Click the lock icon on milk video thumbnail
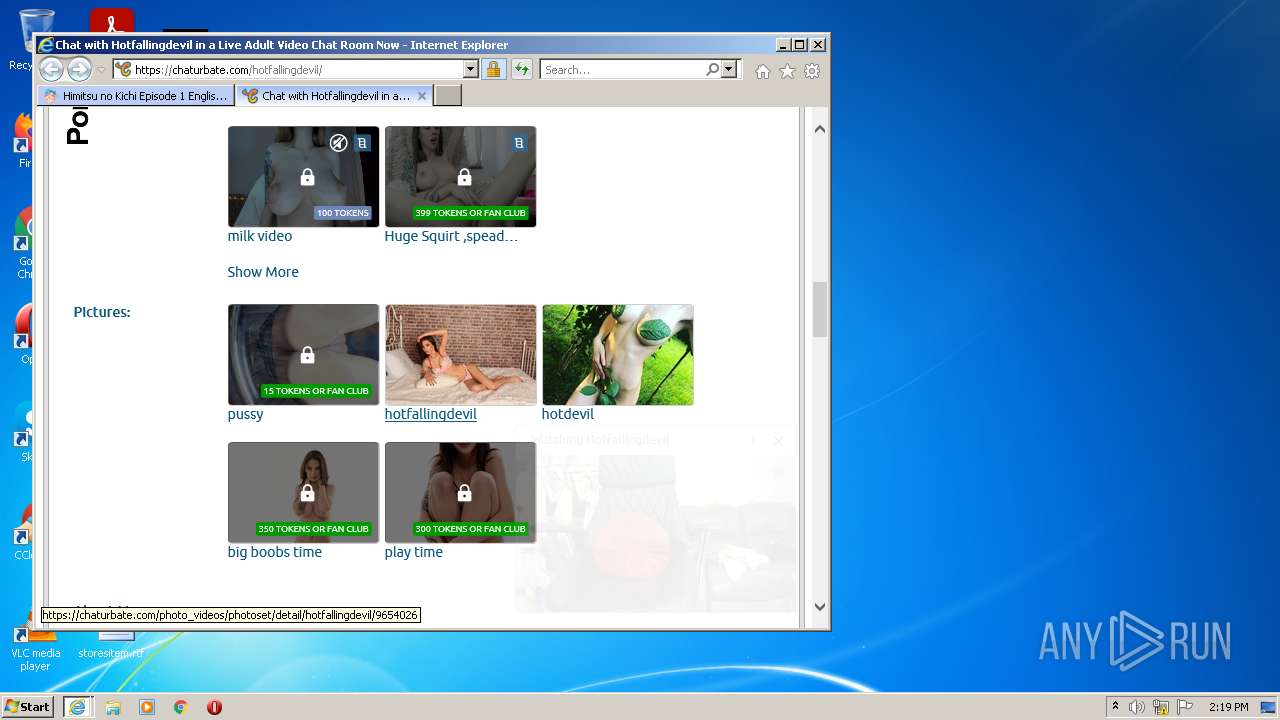Screen dimensions: 1280x720 (307, 177)
